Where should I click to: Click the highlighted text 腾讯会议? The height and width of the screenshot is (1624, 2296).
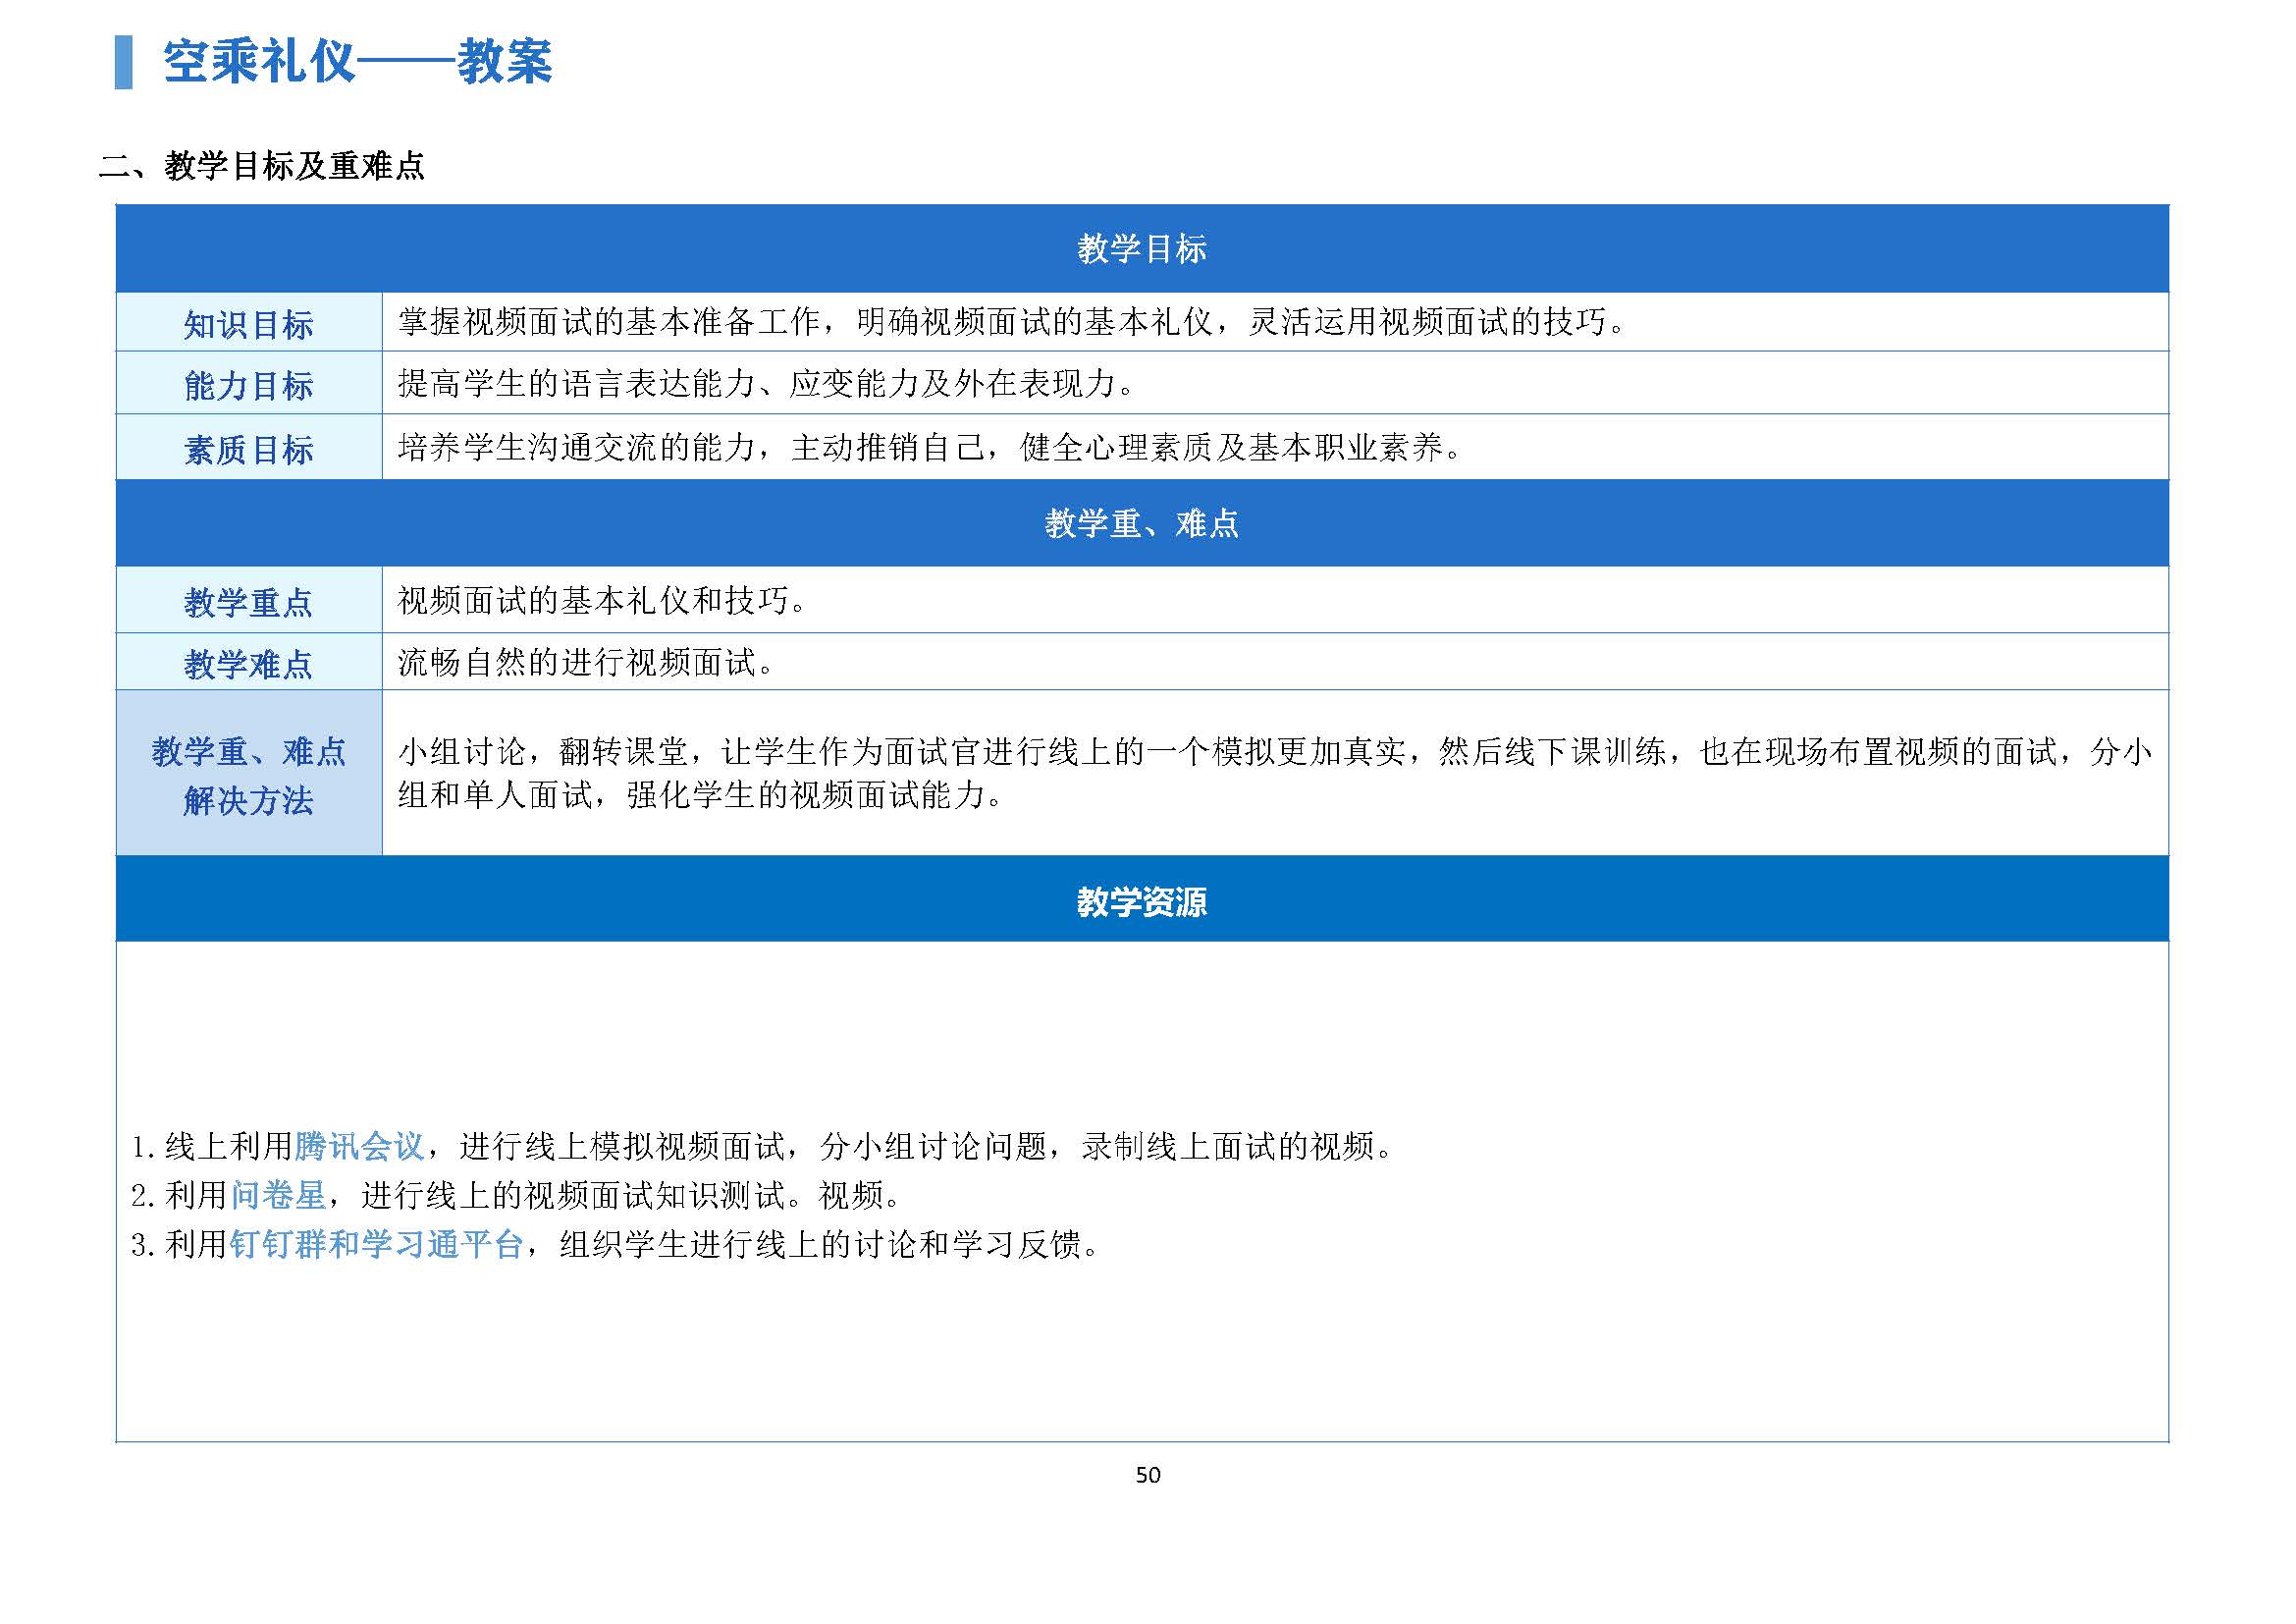pyautogui.click(x=360, y=1146)
